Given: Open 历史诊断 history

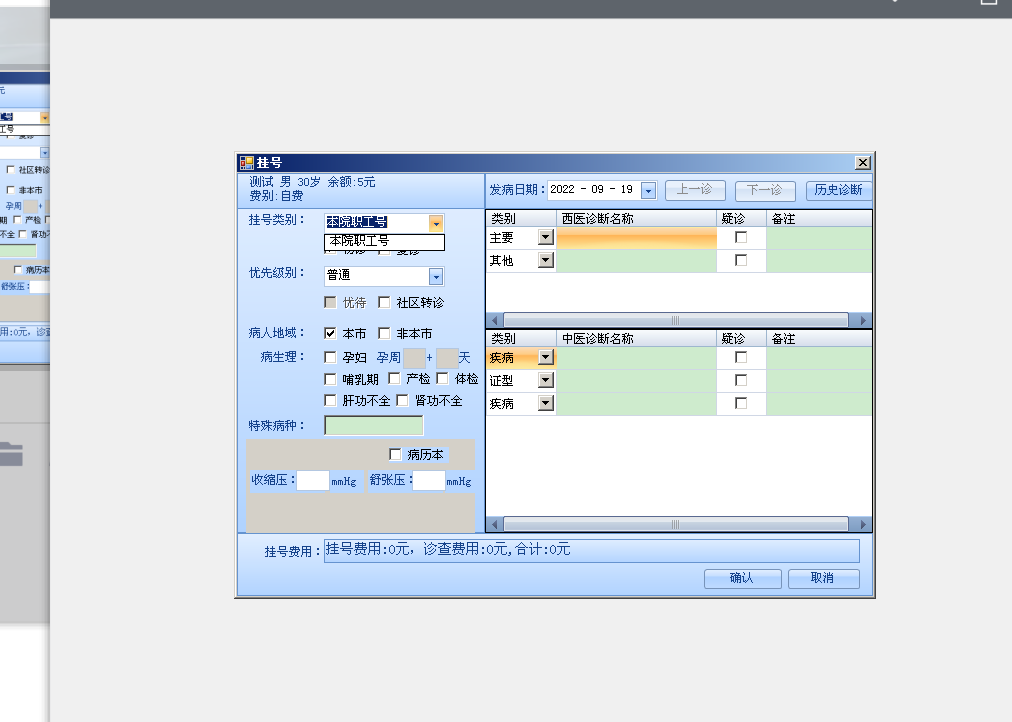Looking at the screenshot, I should click(x=838, y=190).
